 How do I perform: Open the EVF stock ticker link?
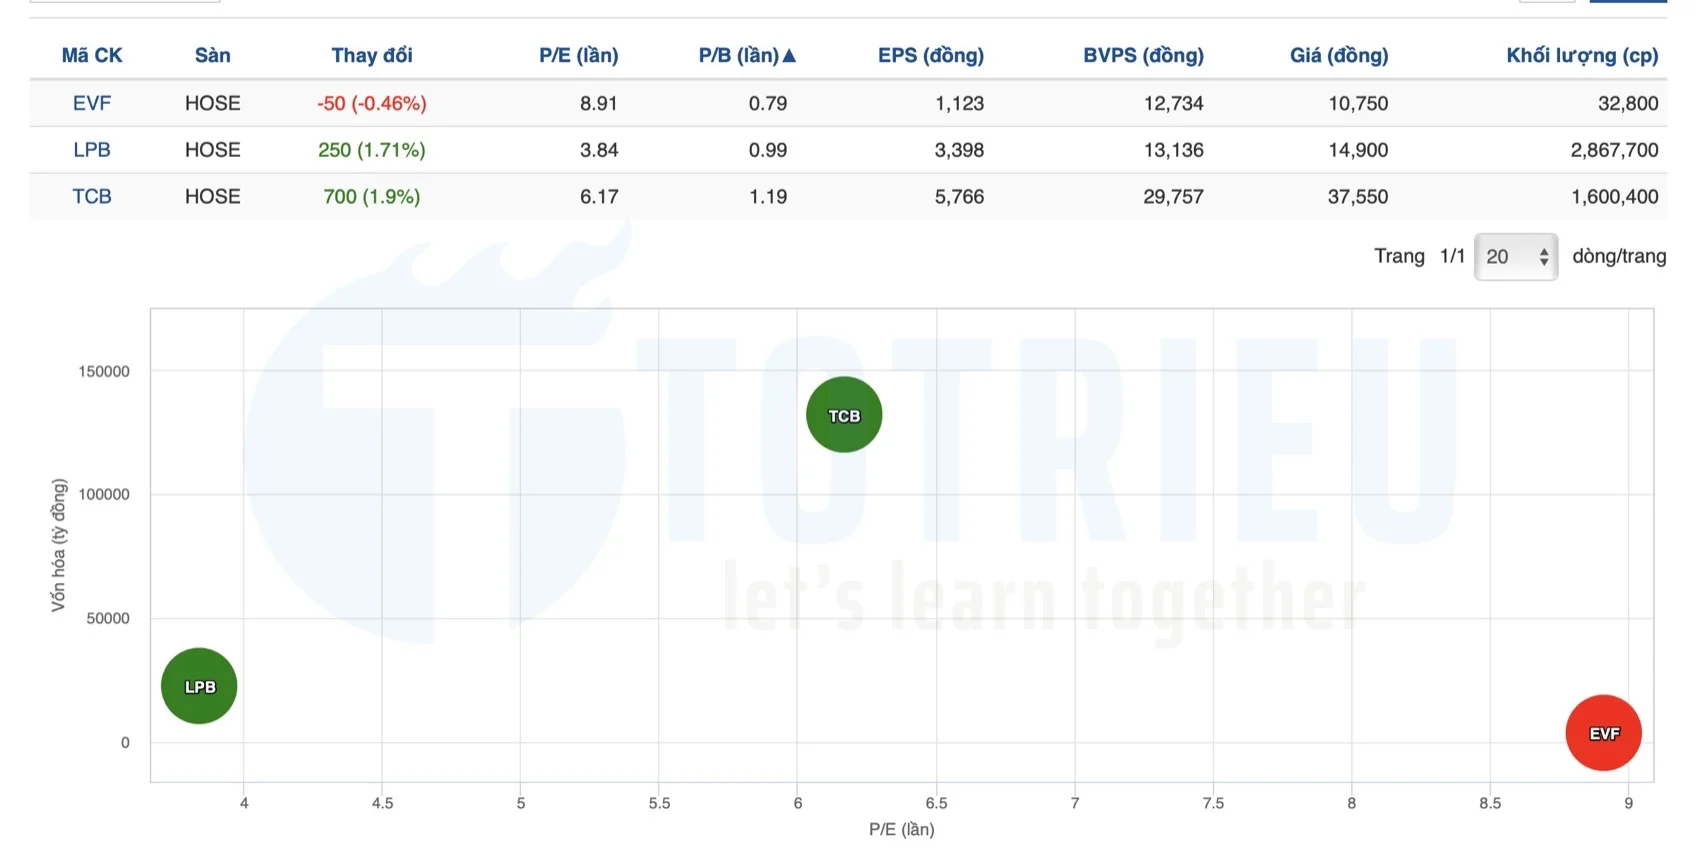tap(92, 103)
